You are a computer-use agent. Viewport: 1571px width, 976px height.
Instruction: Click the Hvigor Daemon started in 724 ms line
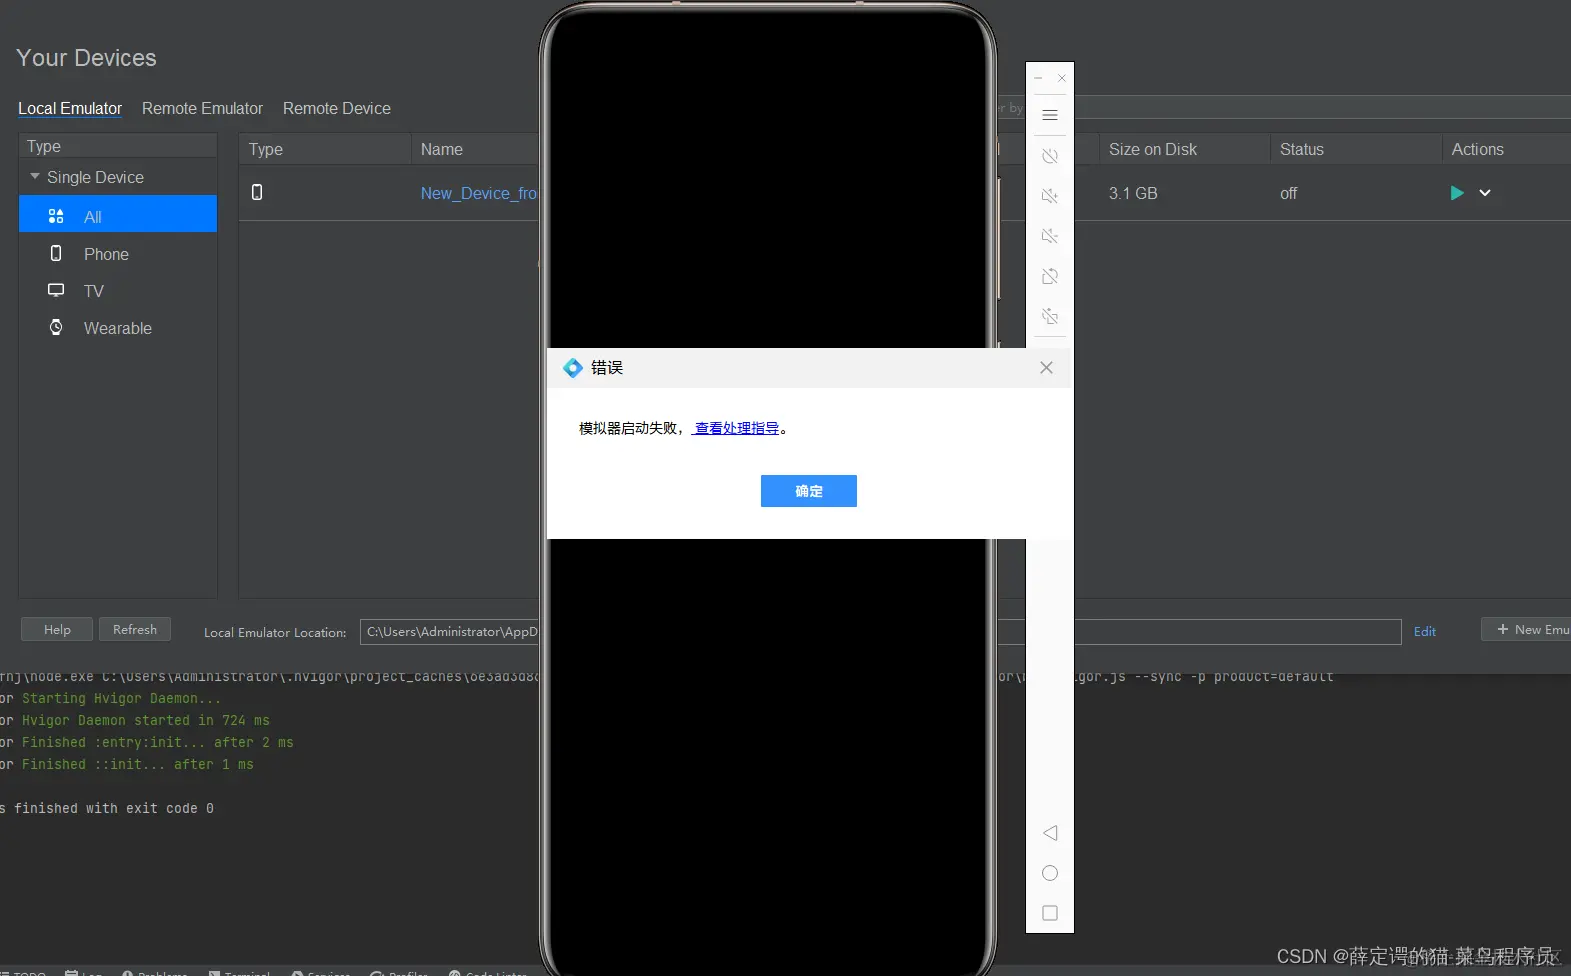[146, 720]
